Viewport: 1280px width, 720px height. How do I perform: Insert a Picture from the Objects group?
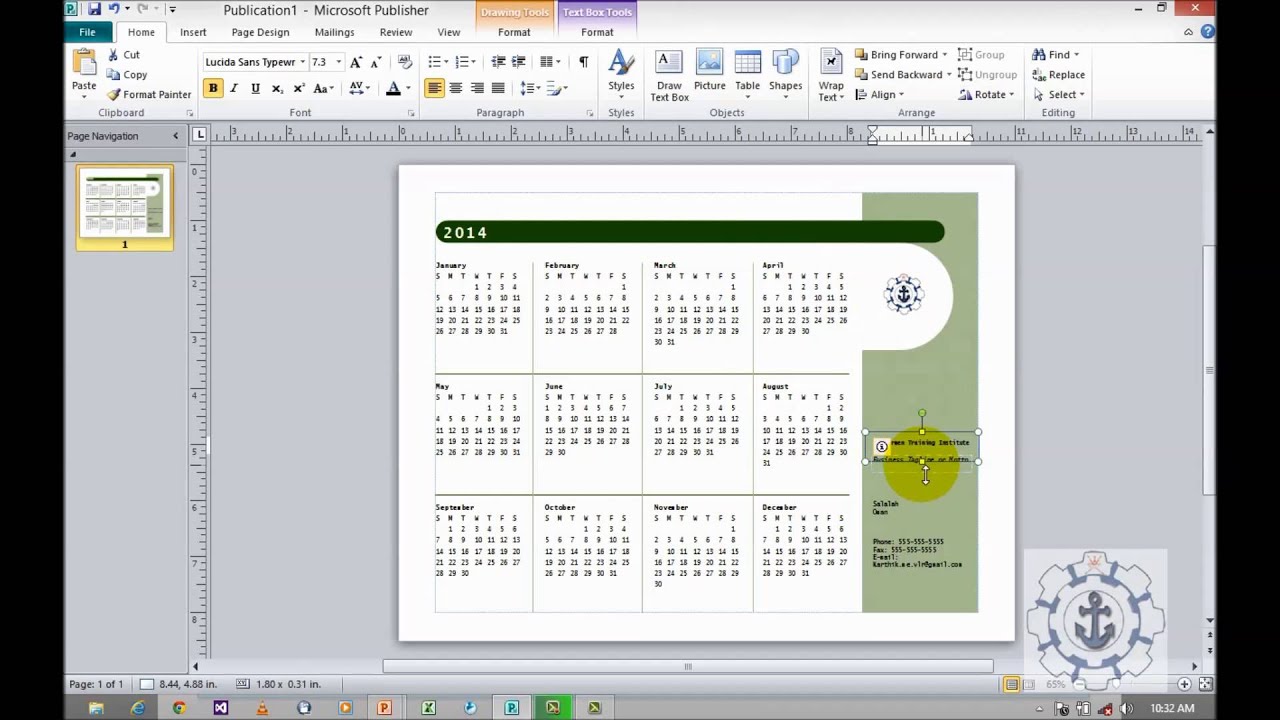click(x=709, y=70)
